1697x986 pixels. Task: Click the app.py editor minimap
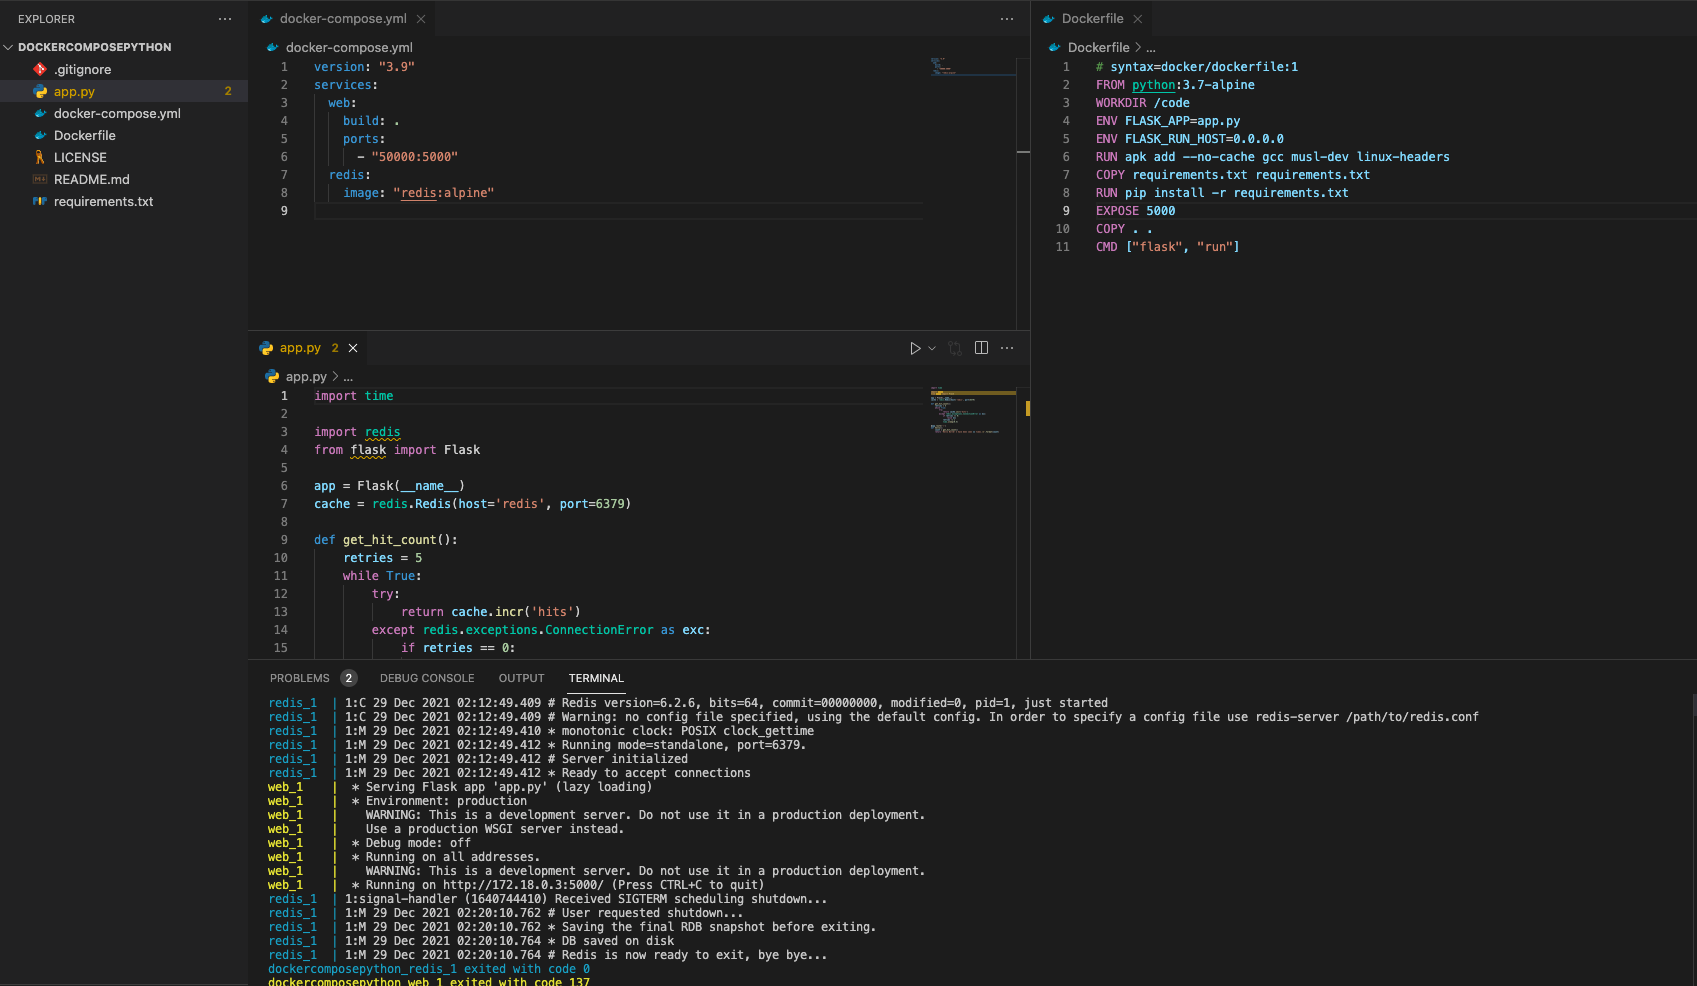click(x=970, y=410)
